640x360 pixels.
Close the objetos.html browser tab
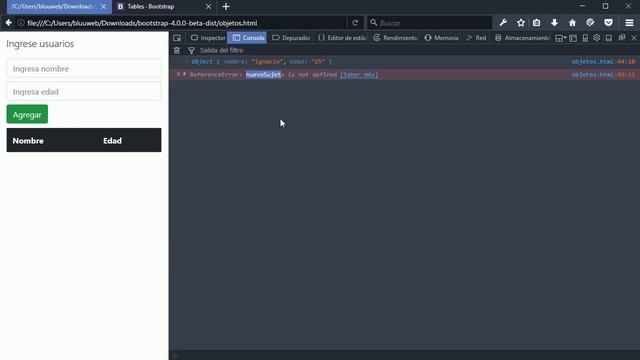pyautogui.click(x=103, y=7)
